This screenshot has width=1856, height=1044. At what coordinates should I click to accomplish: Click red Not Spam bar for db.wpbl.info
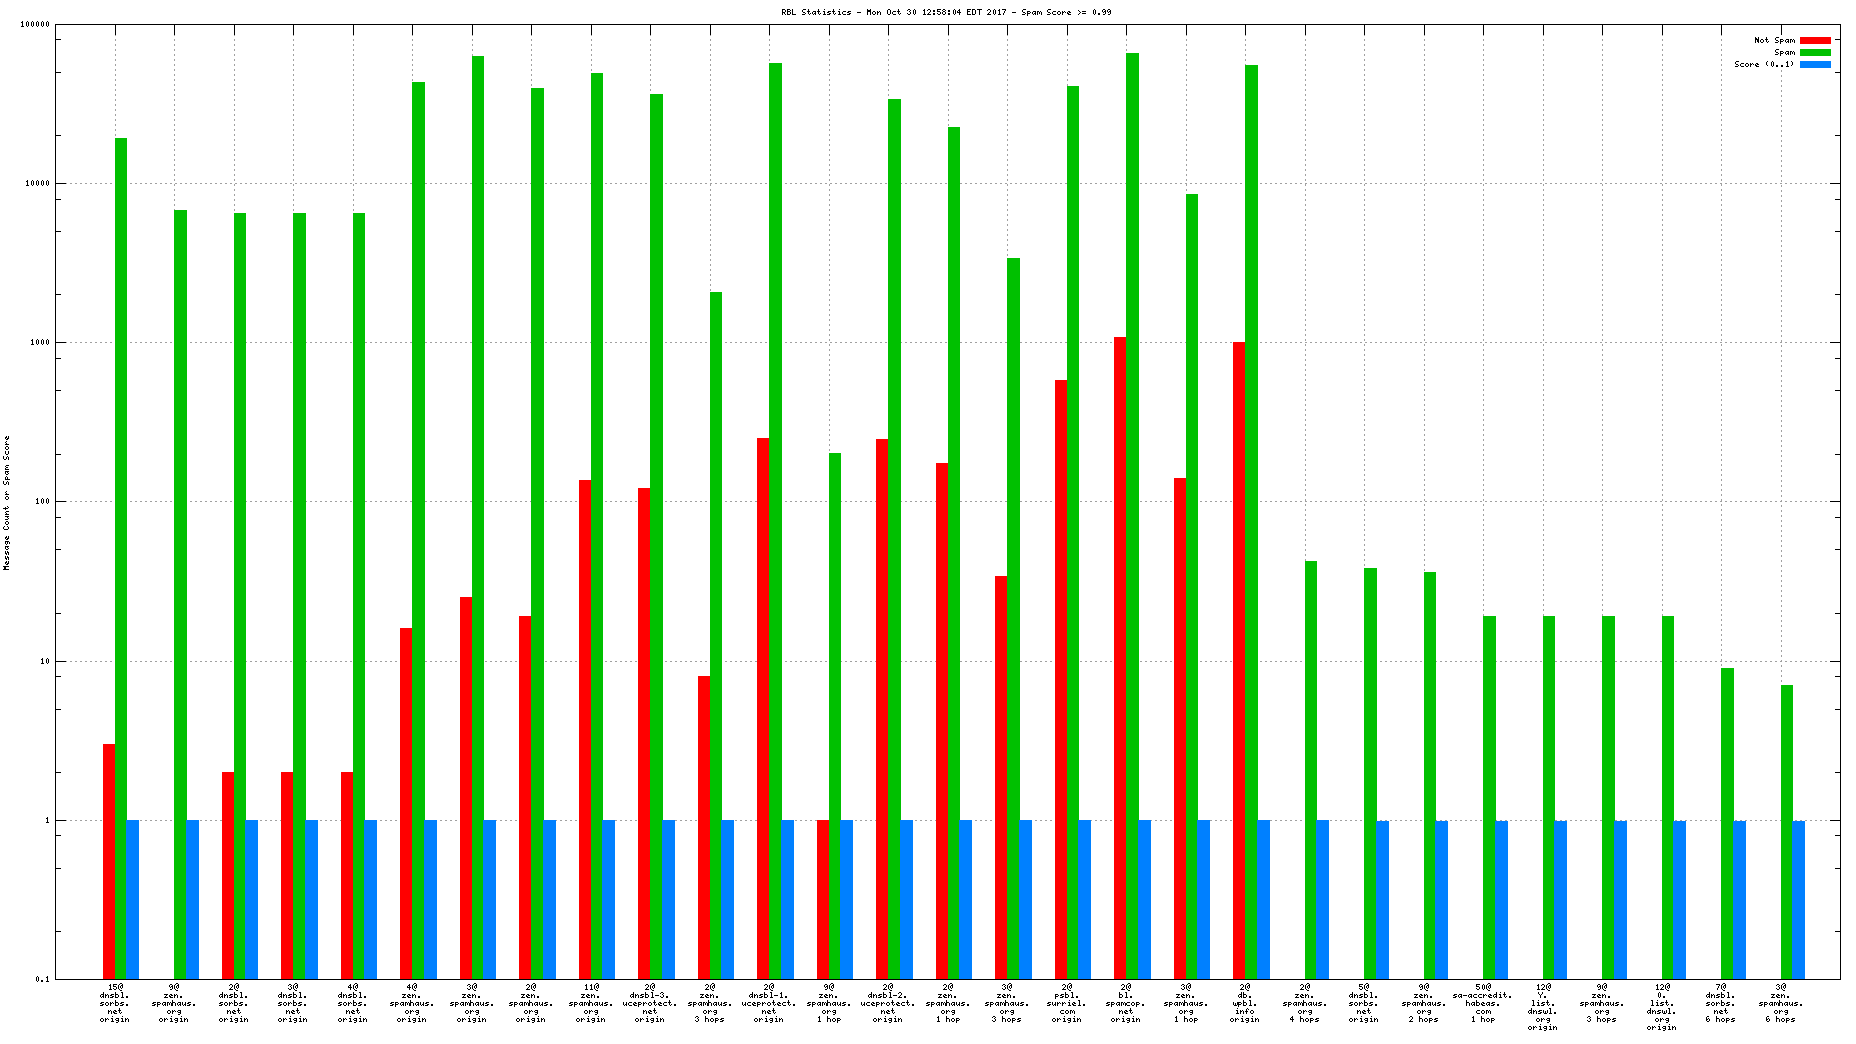click(x=1239, y=660)
